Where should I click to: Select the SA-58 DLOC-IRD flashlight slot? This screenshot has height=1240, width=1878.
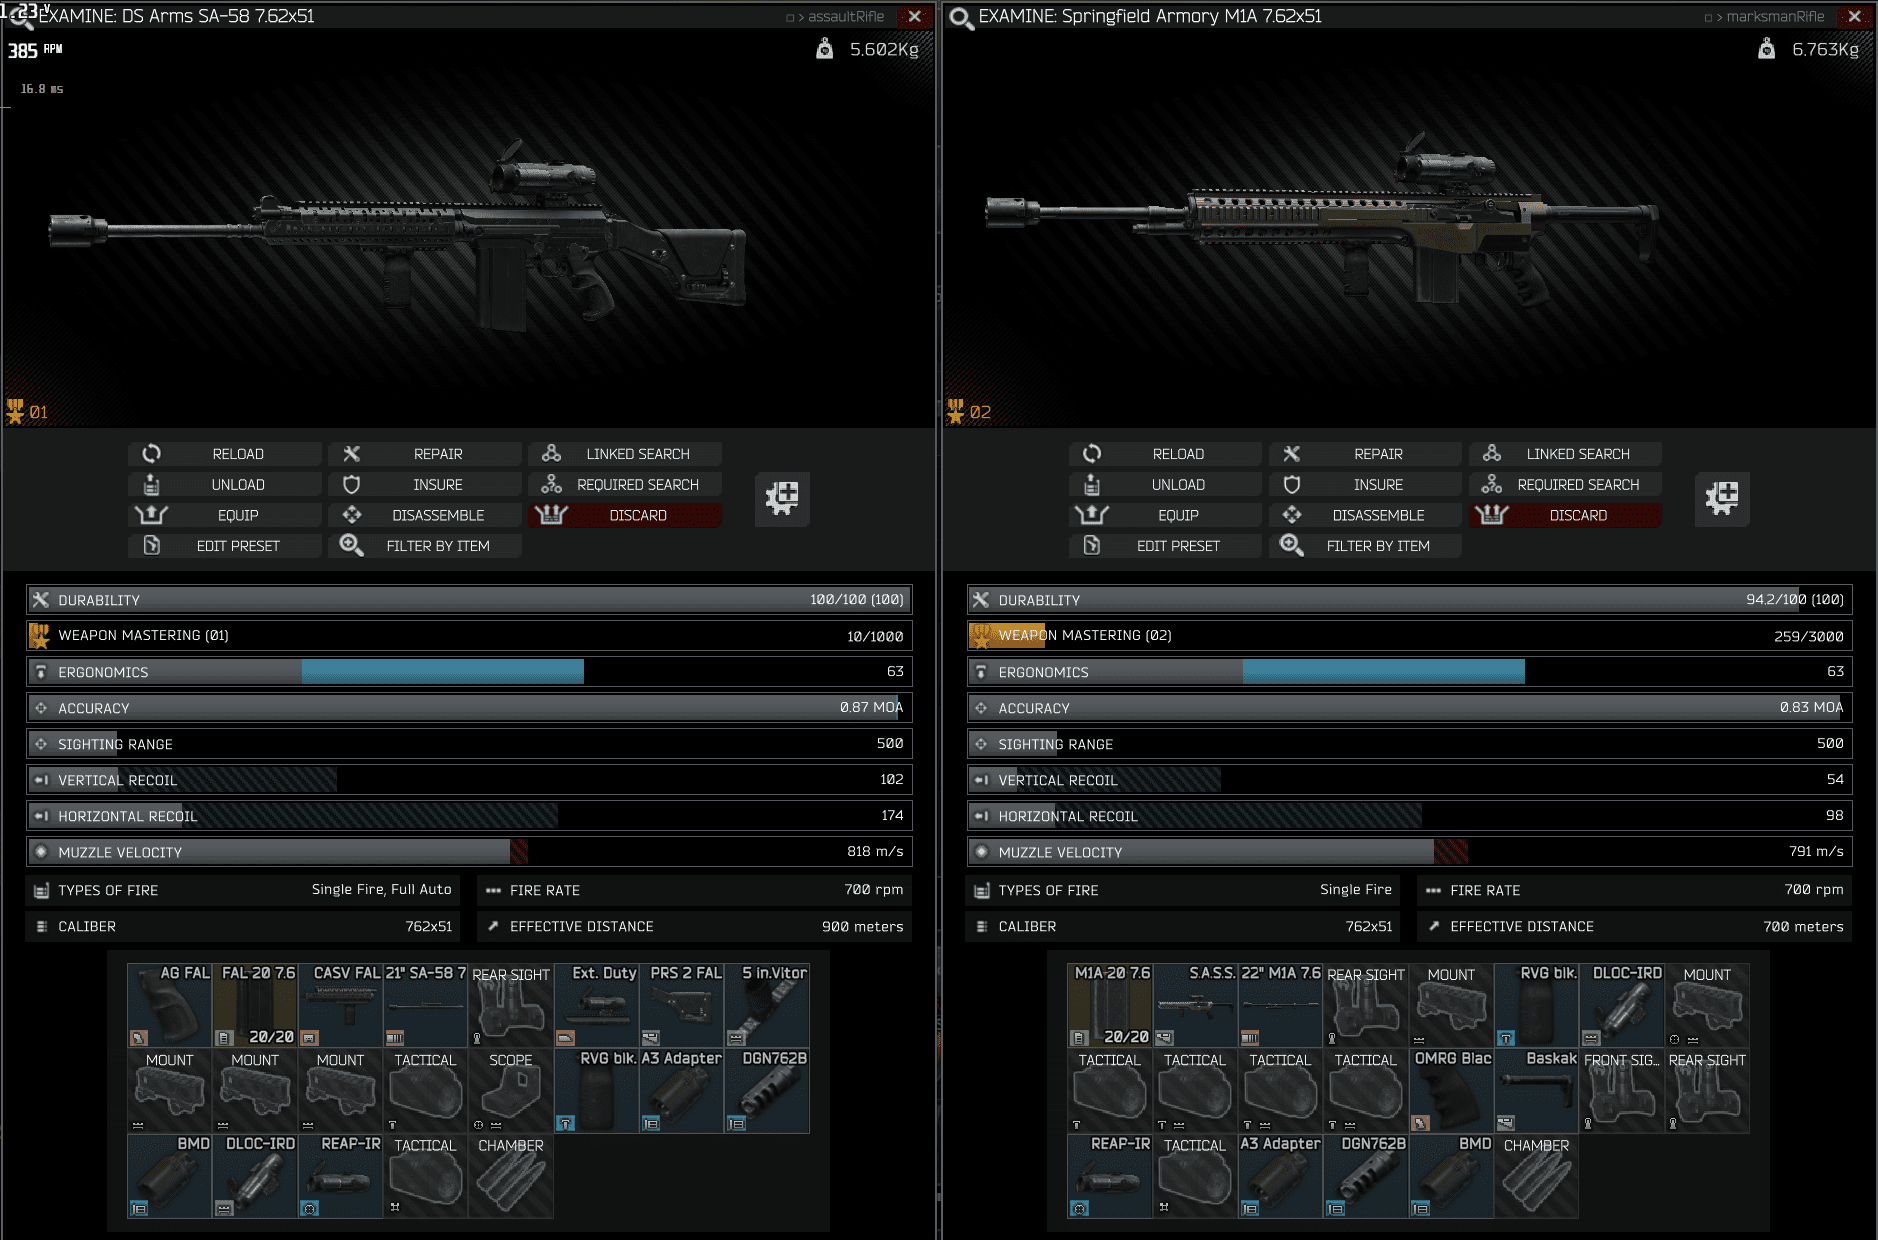click(x=255, y=1176)
